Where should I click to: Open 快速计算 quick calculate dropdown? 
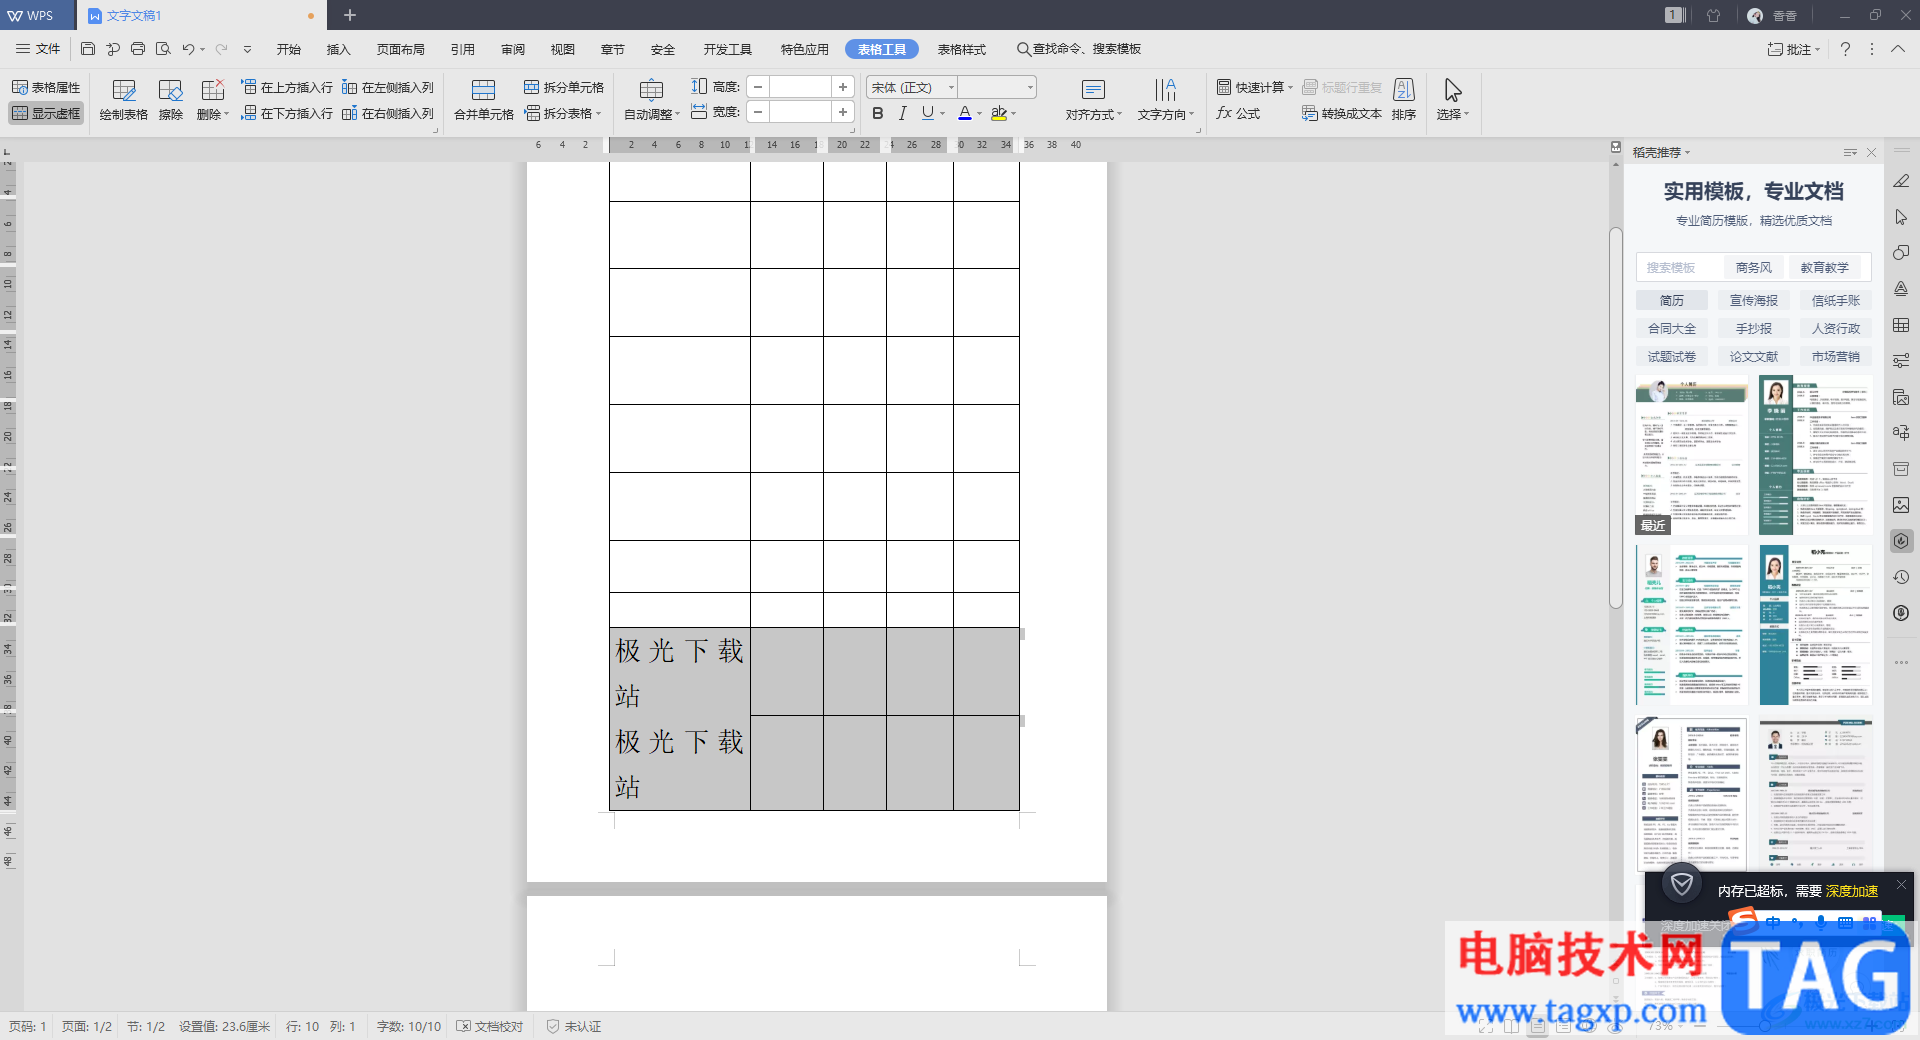click(1255, 88)
